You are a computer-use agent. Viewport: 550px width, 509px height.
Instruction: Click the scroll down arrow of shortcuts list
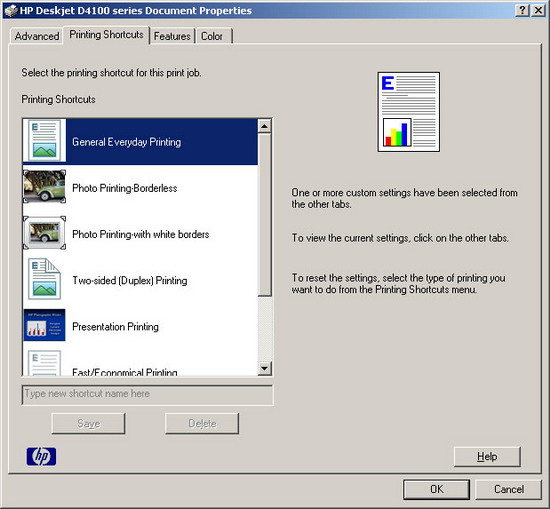tap(264, 369)
